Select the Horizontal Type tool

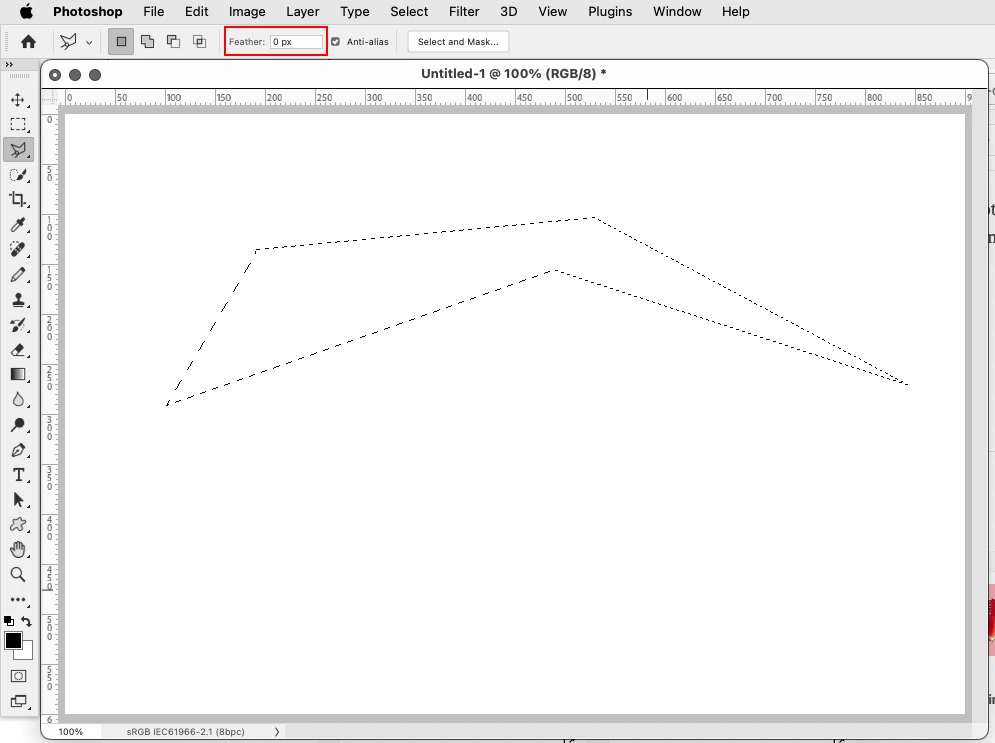(18, 475)
